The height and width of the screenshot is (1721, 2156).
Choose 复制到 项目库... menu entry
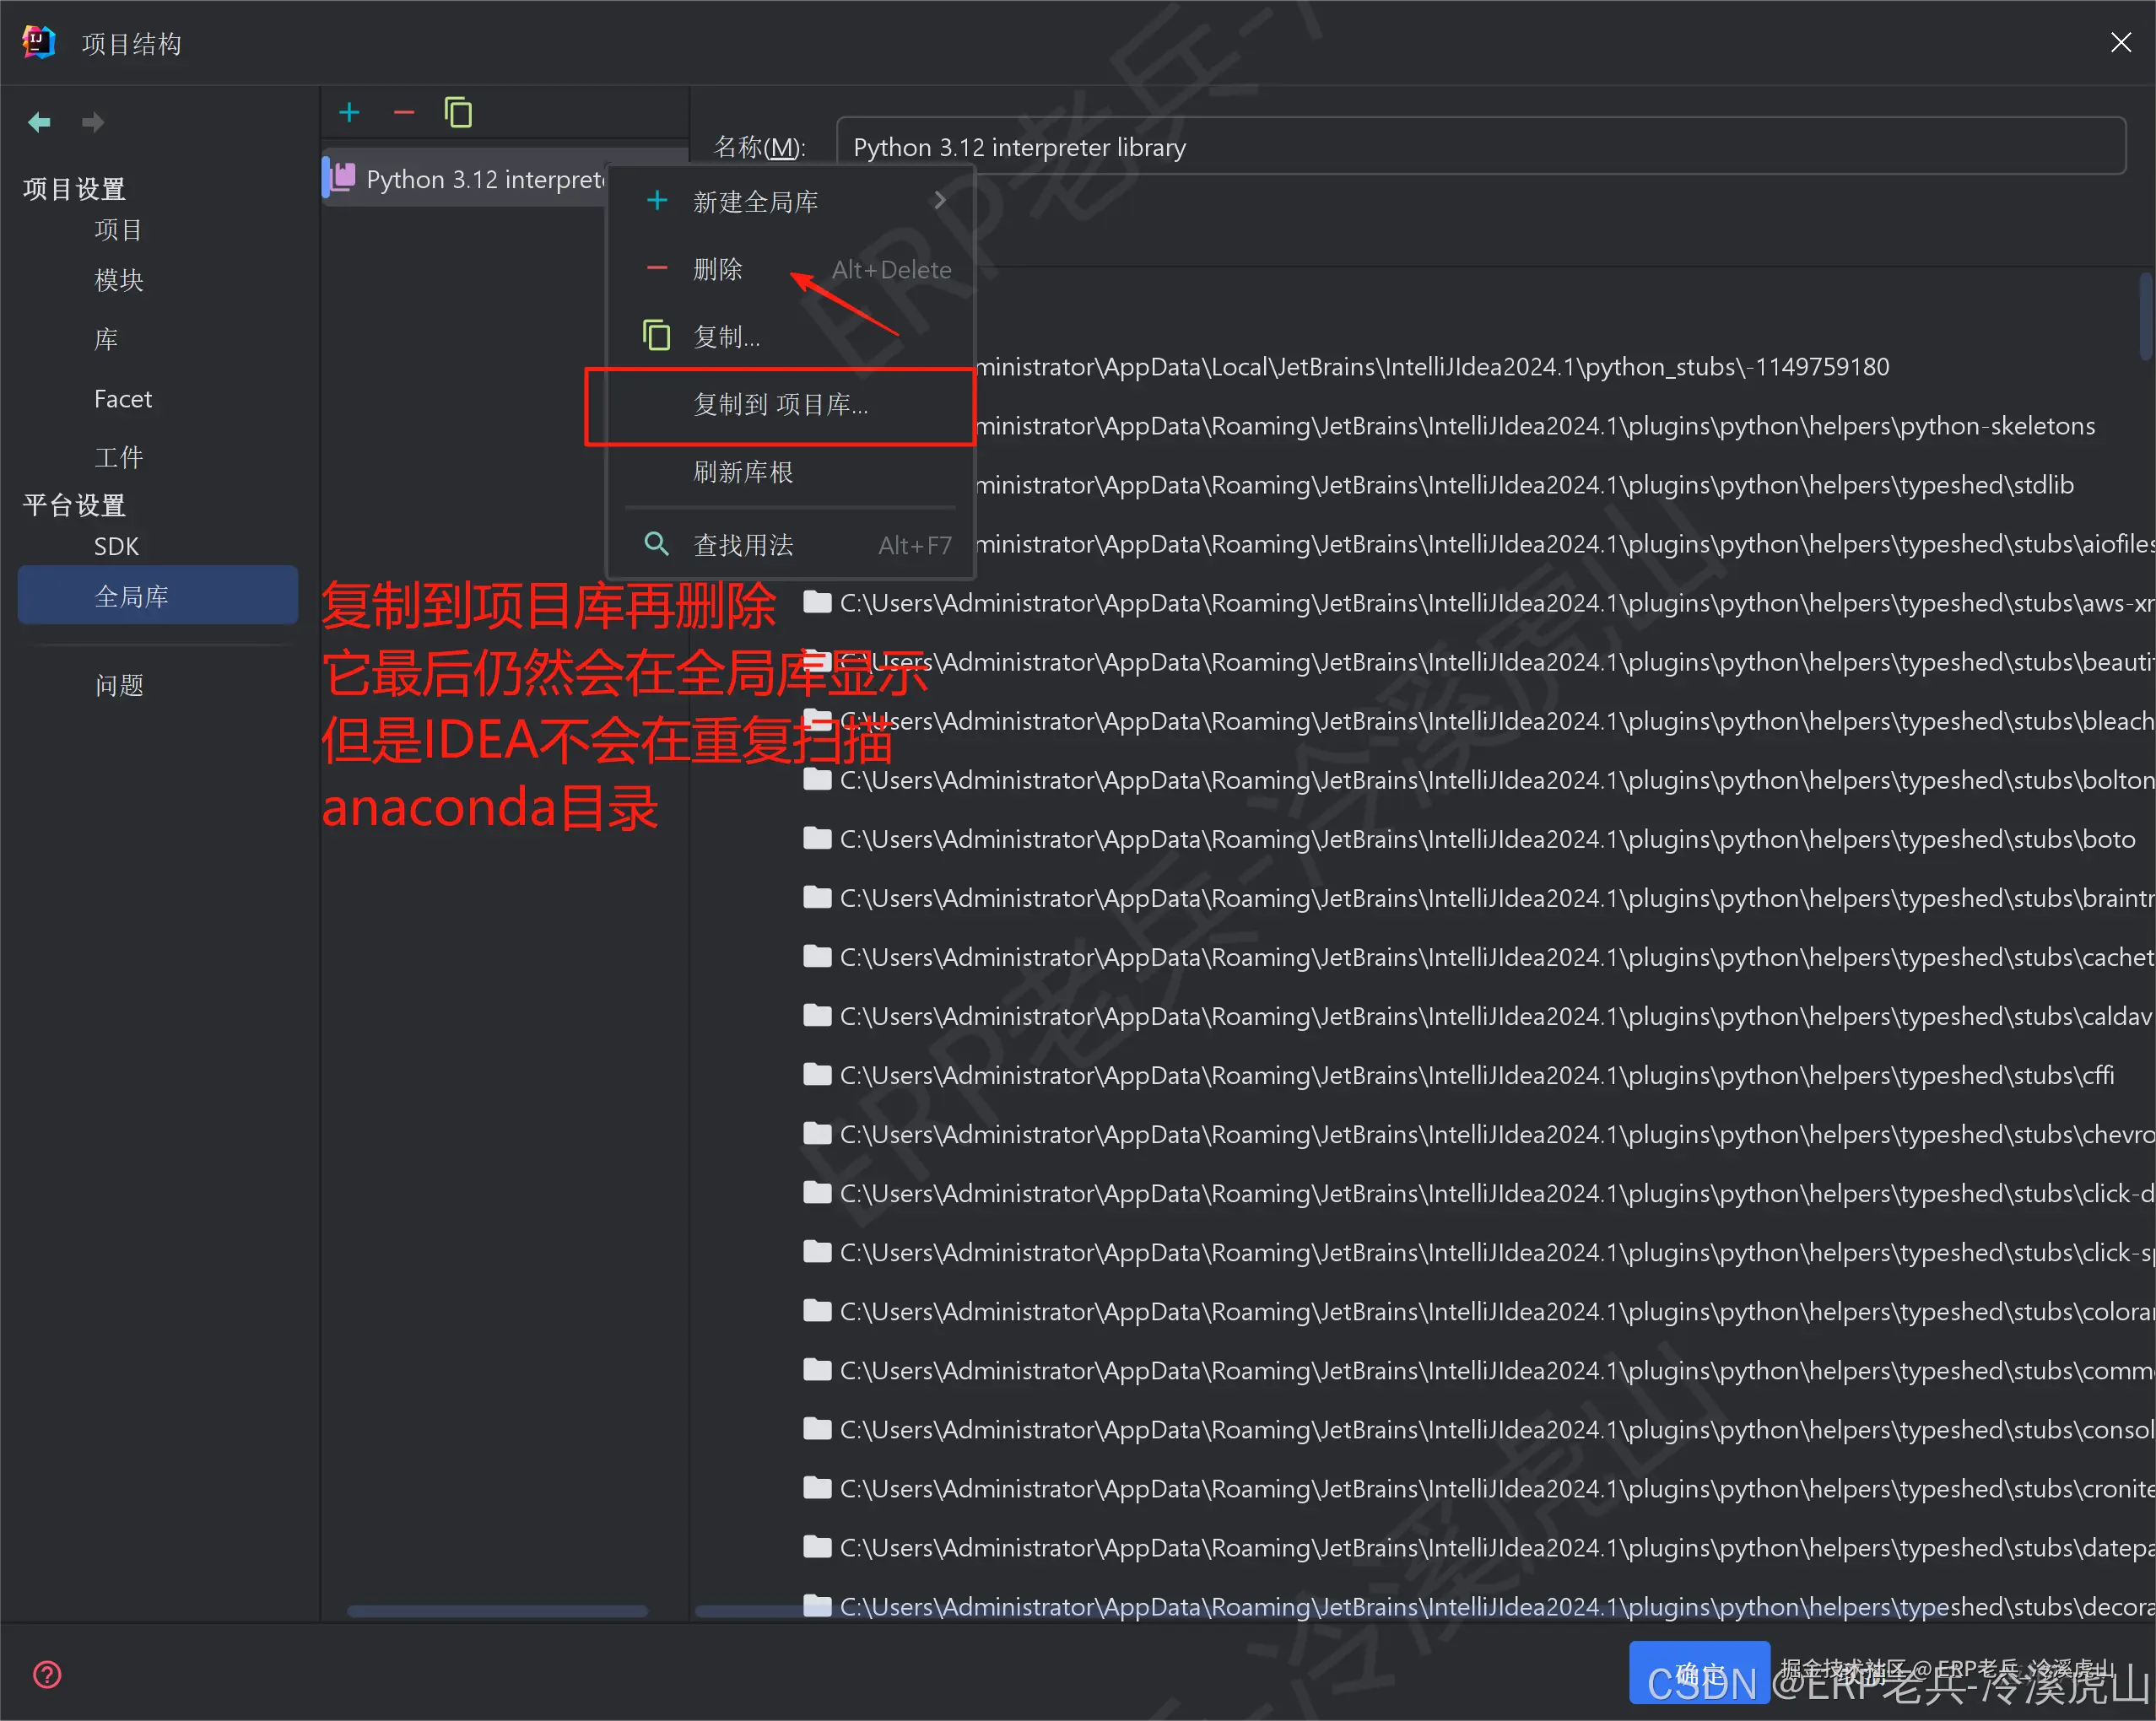[780, 405]
